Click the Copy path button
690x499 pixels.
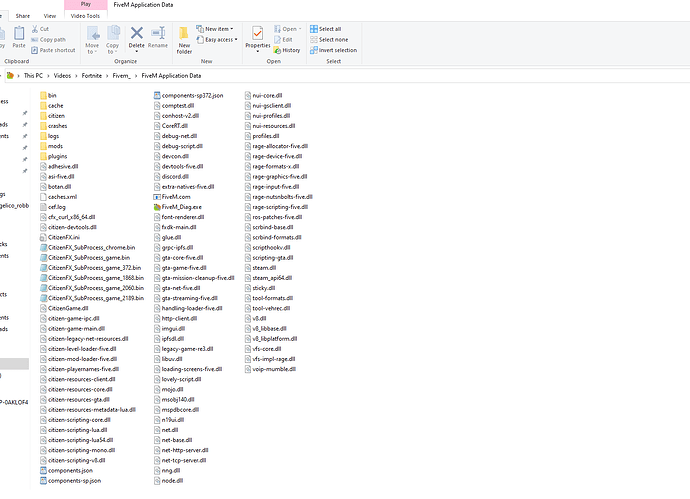coord(48,40)
